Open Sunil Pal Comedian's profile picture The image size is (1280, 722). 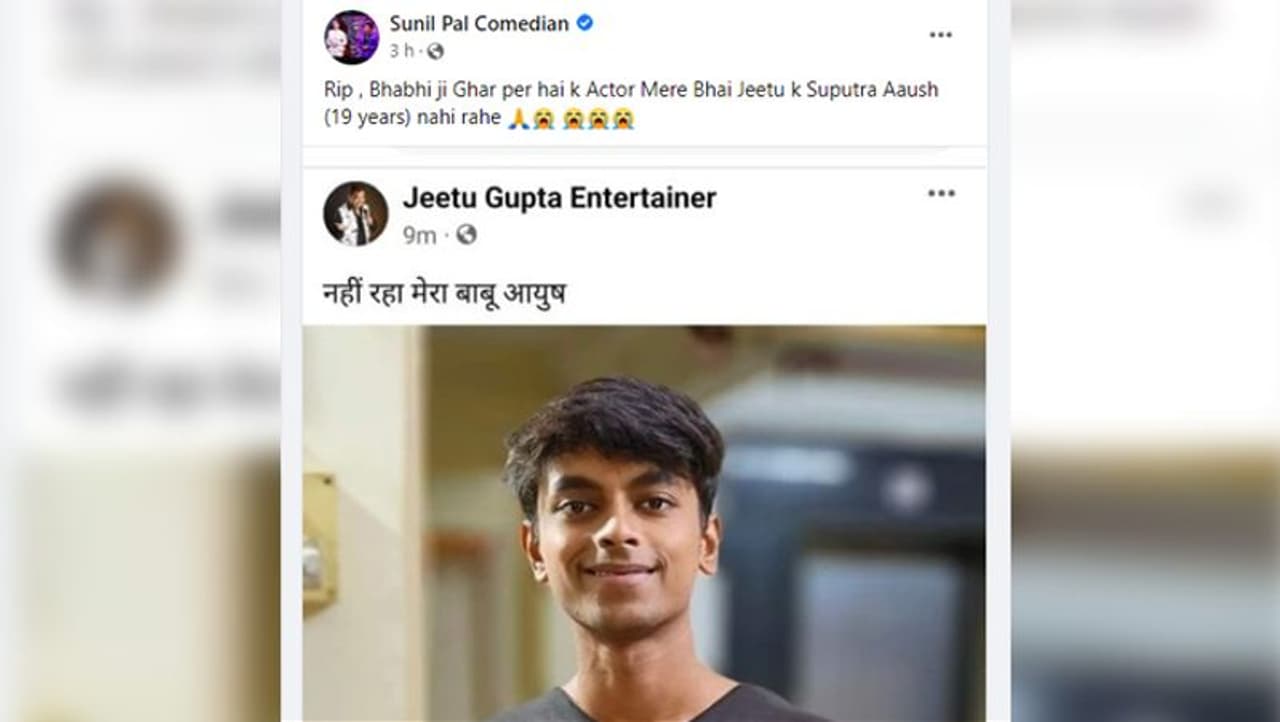coord(351,38)
